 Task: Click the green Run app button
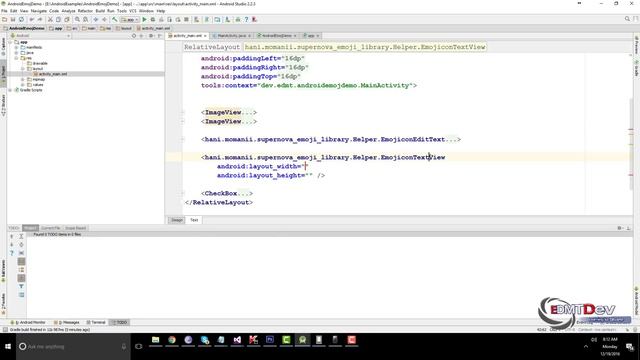coord(144,20)
